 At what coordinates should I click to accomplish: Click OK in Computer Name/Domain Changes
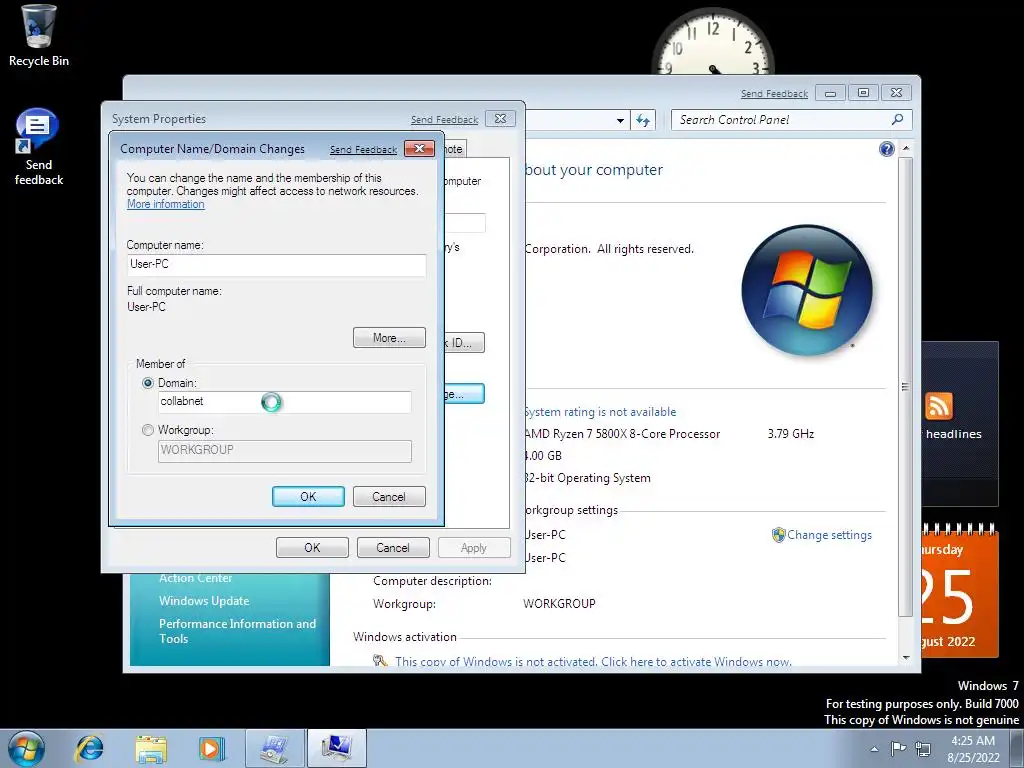pos(308,496)
